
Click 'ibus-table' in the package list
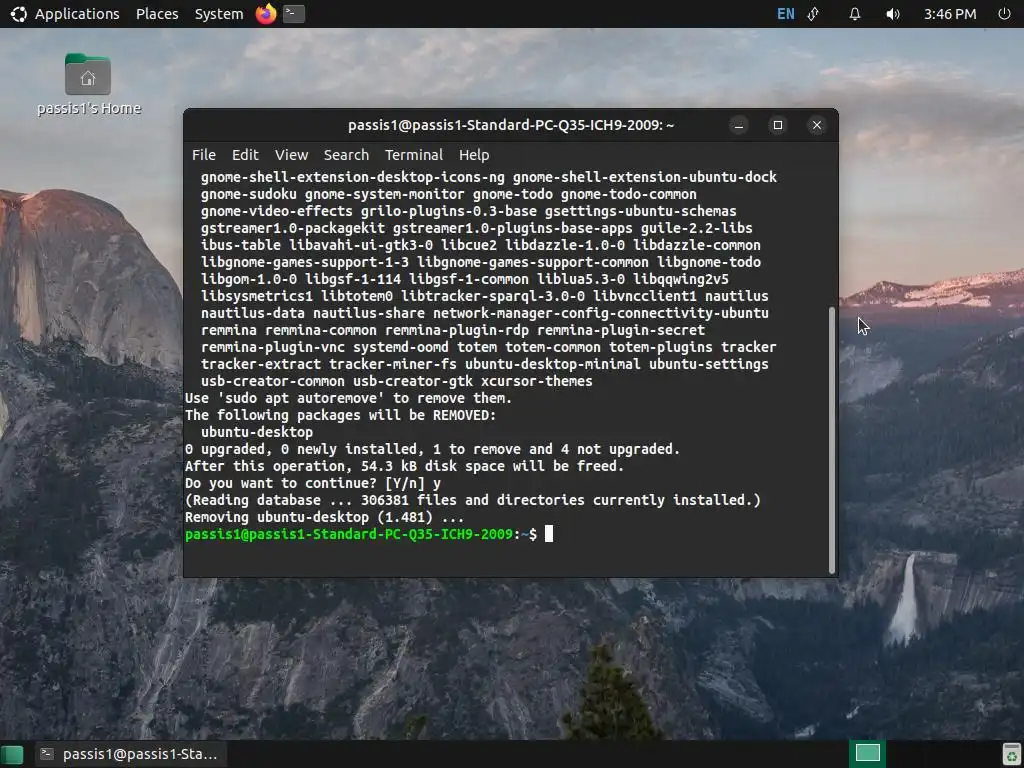[240, 246]
